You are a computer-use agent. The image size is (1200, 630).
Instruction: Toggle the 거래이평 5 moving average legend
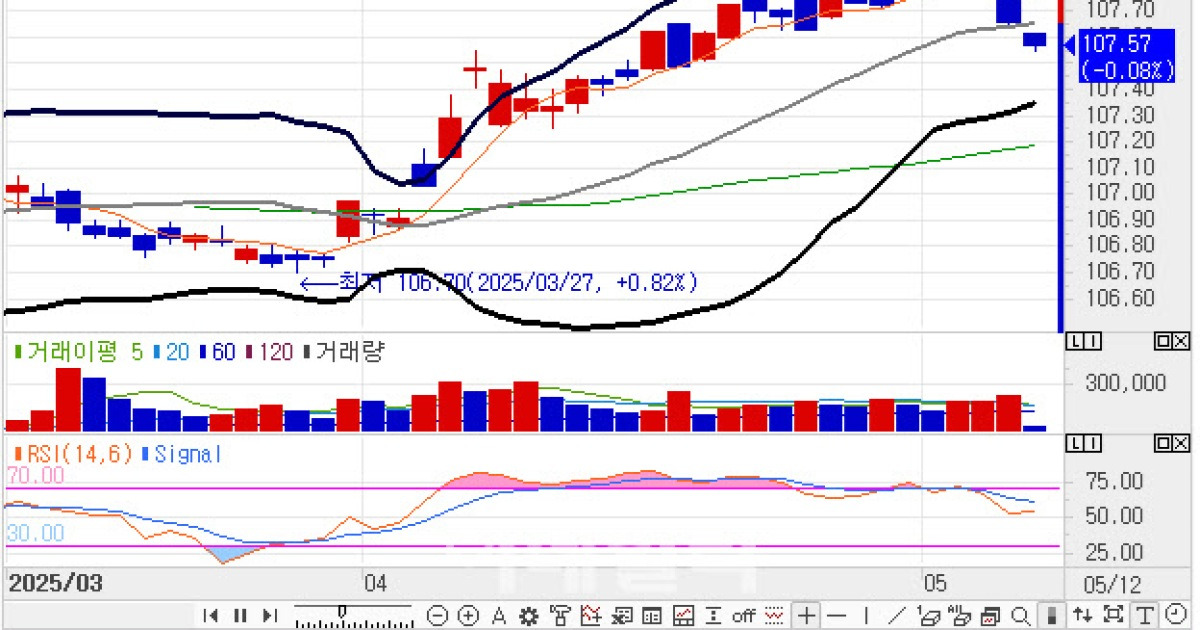click(78, 351)
